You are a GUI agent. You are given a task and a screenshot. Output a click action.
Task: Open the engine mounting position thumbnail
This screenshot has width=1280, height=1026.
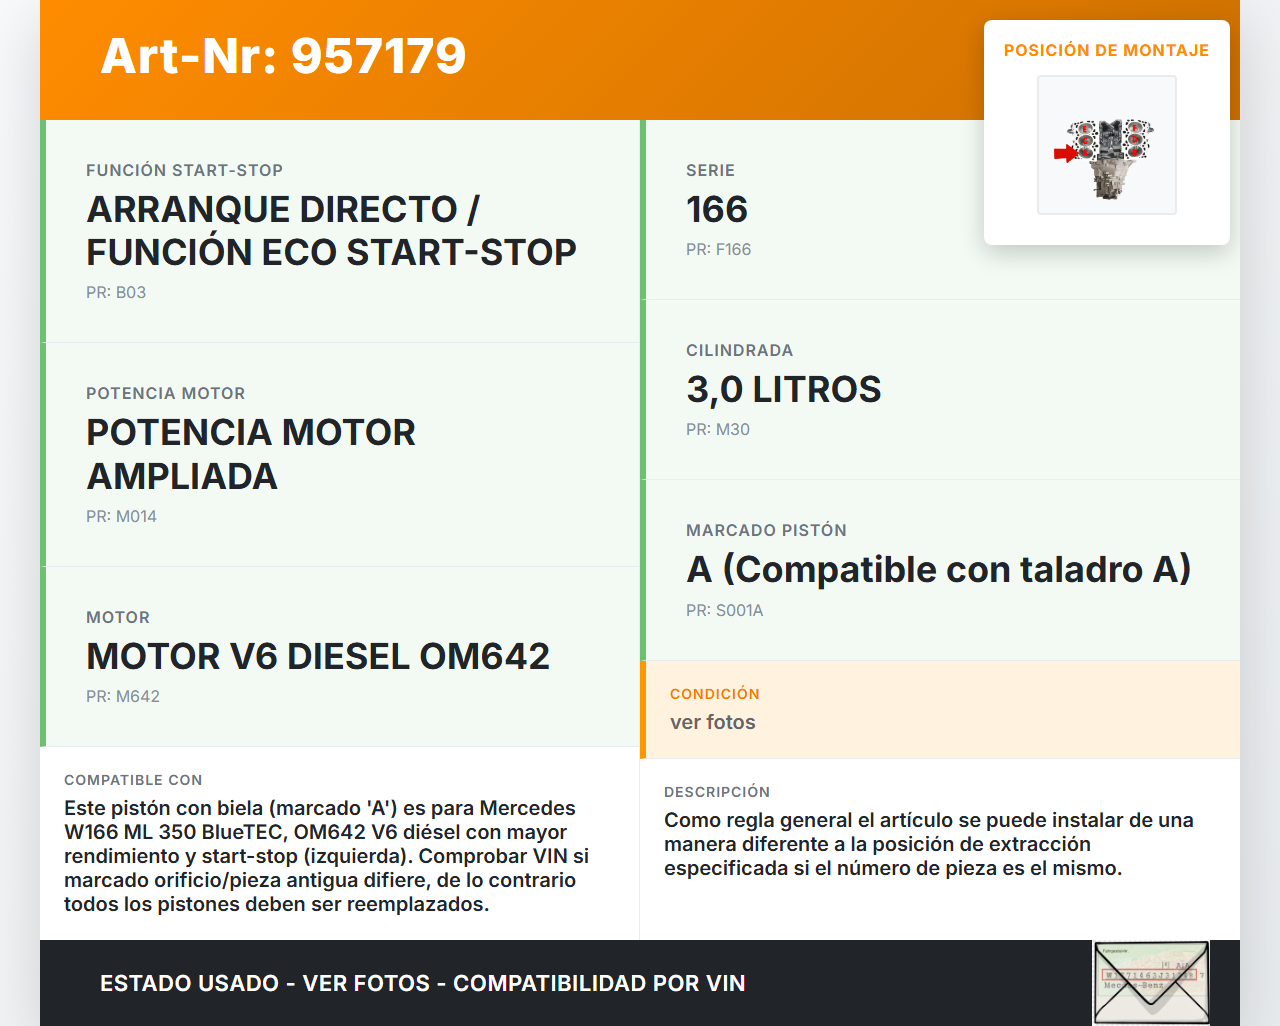tap(1107, 145)
